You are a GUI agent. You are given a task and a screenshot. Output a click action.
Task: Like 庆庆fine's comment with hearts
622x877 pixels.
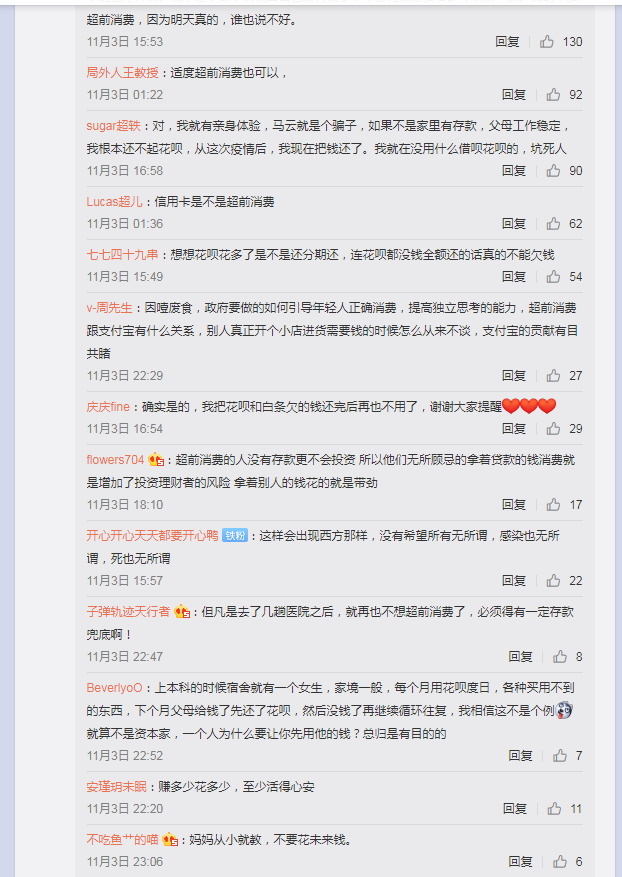[x=553, y=429]
